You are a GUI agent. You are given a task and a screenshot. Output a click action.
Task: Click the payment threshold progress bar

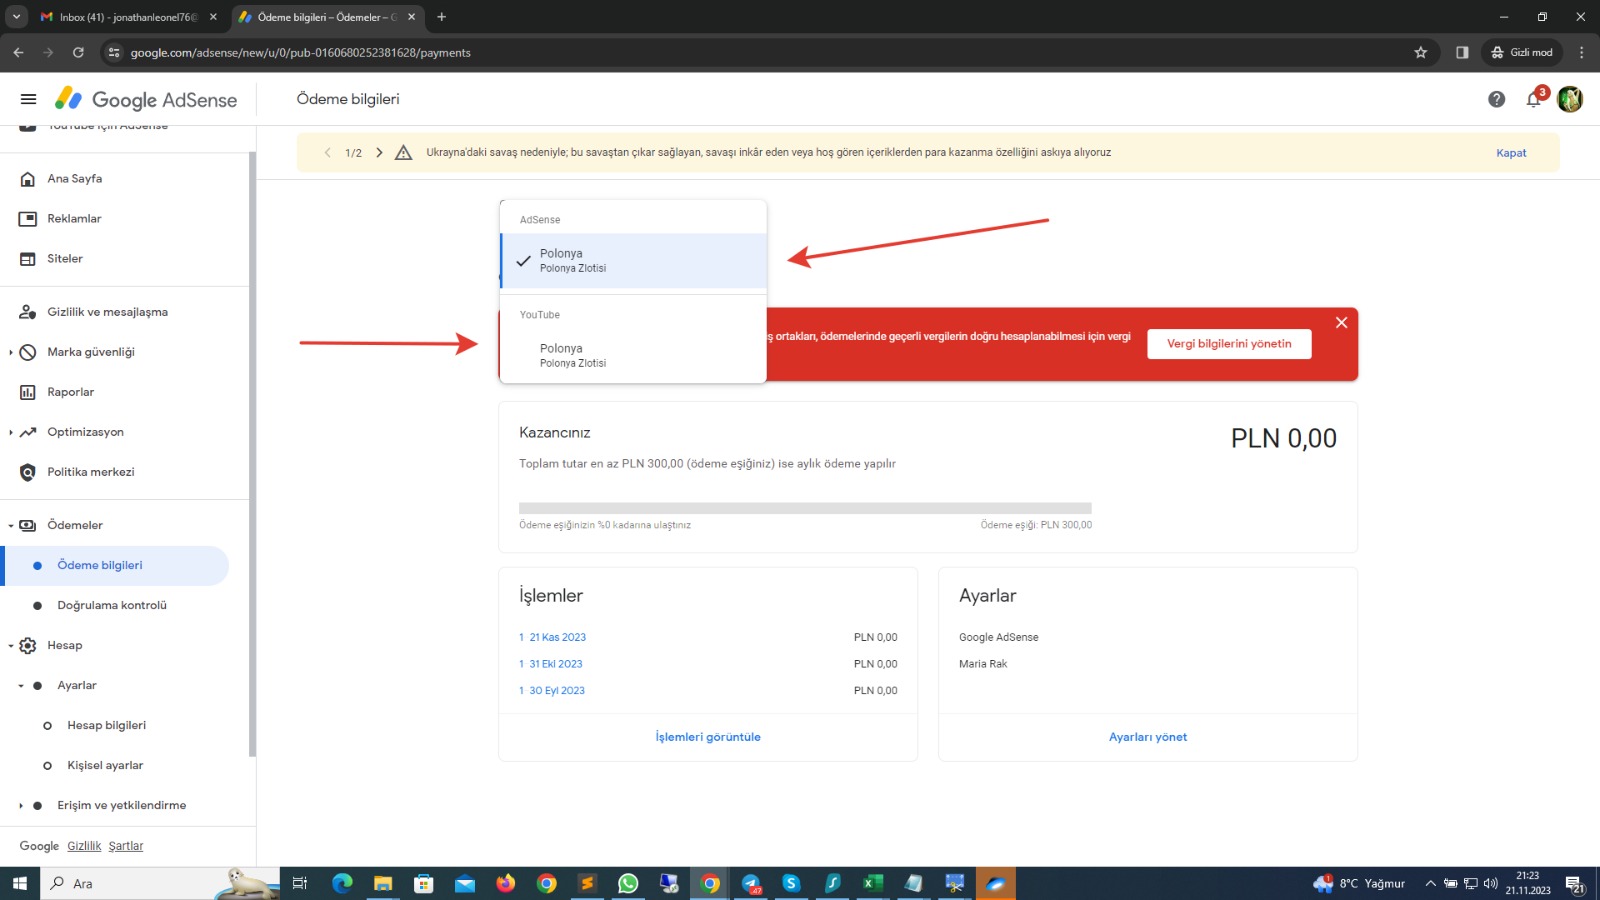click(x=805, y=508)
